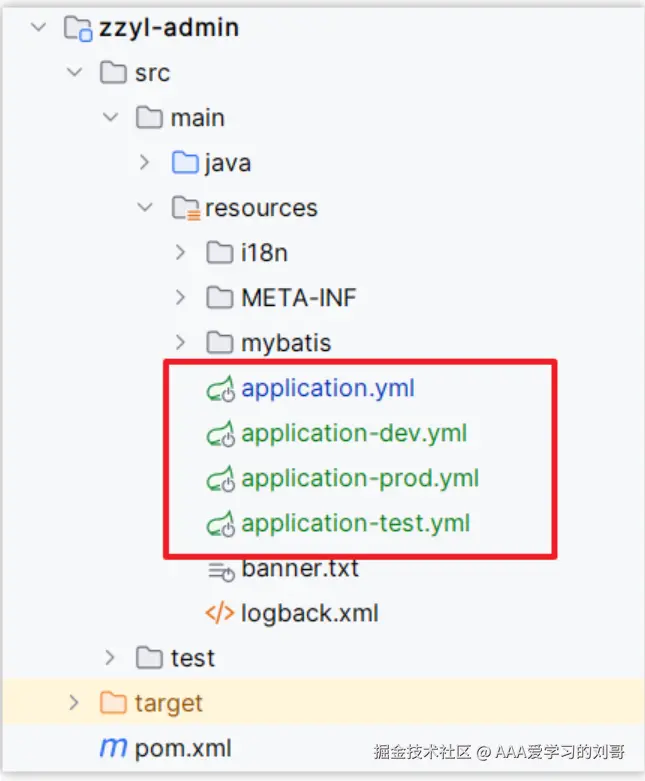Screen dimensions: 645x781
Task: Click the Spring icon beside application-dev.yml
Action: point(220,434)
